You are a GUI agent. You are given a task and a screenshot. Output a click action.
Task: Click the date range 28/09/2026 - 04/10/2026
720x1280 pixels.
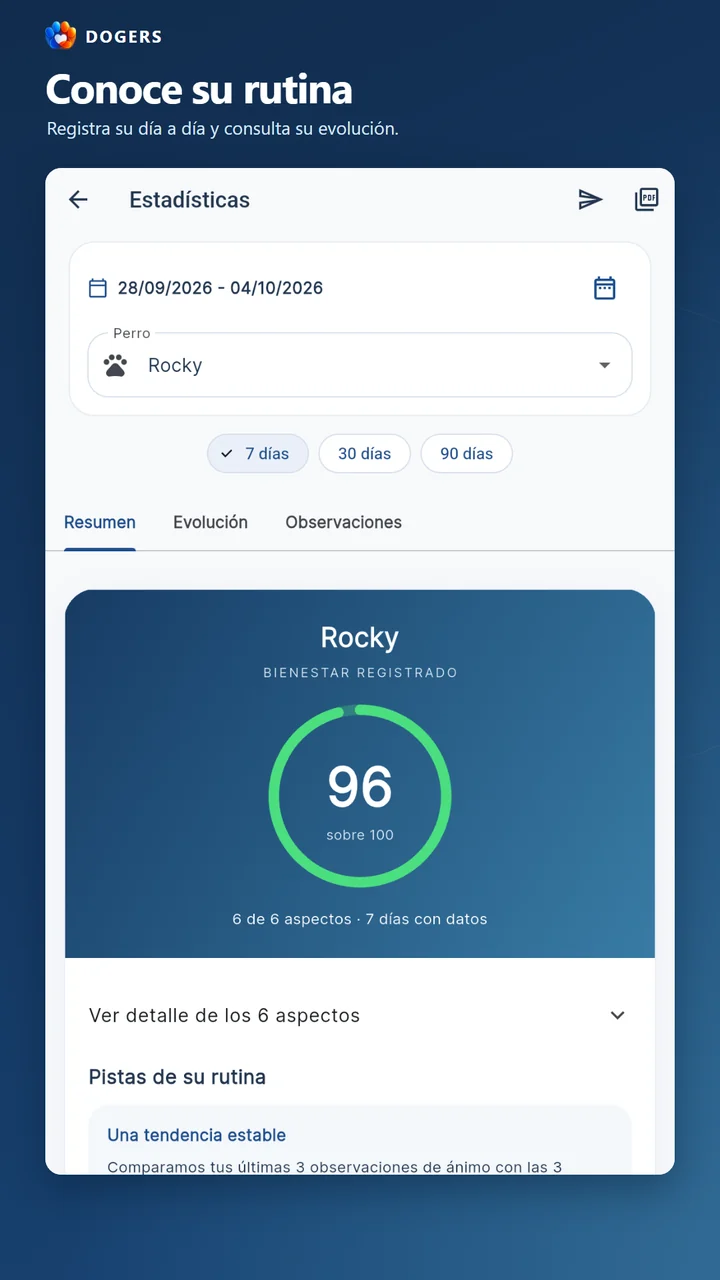(220, 288)
